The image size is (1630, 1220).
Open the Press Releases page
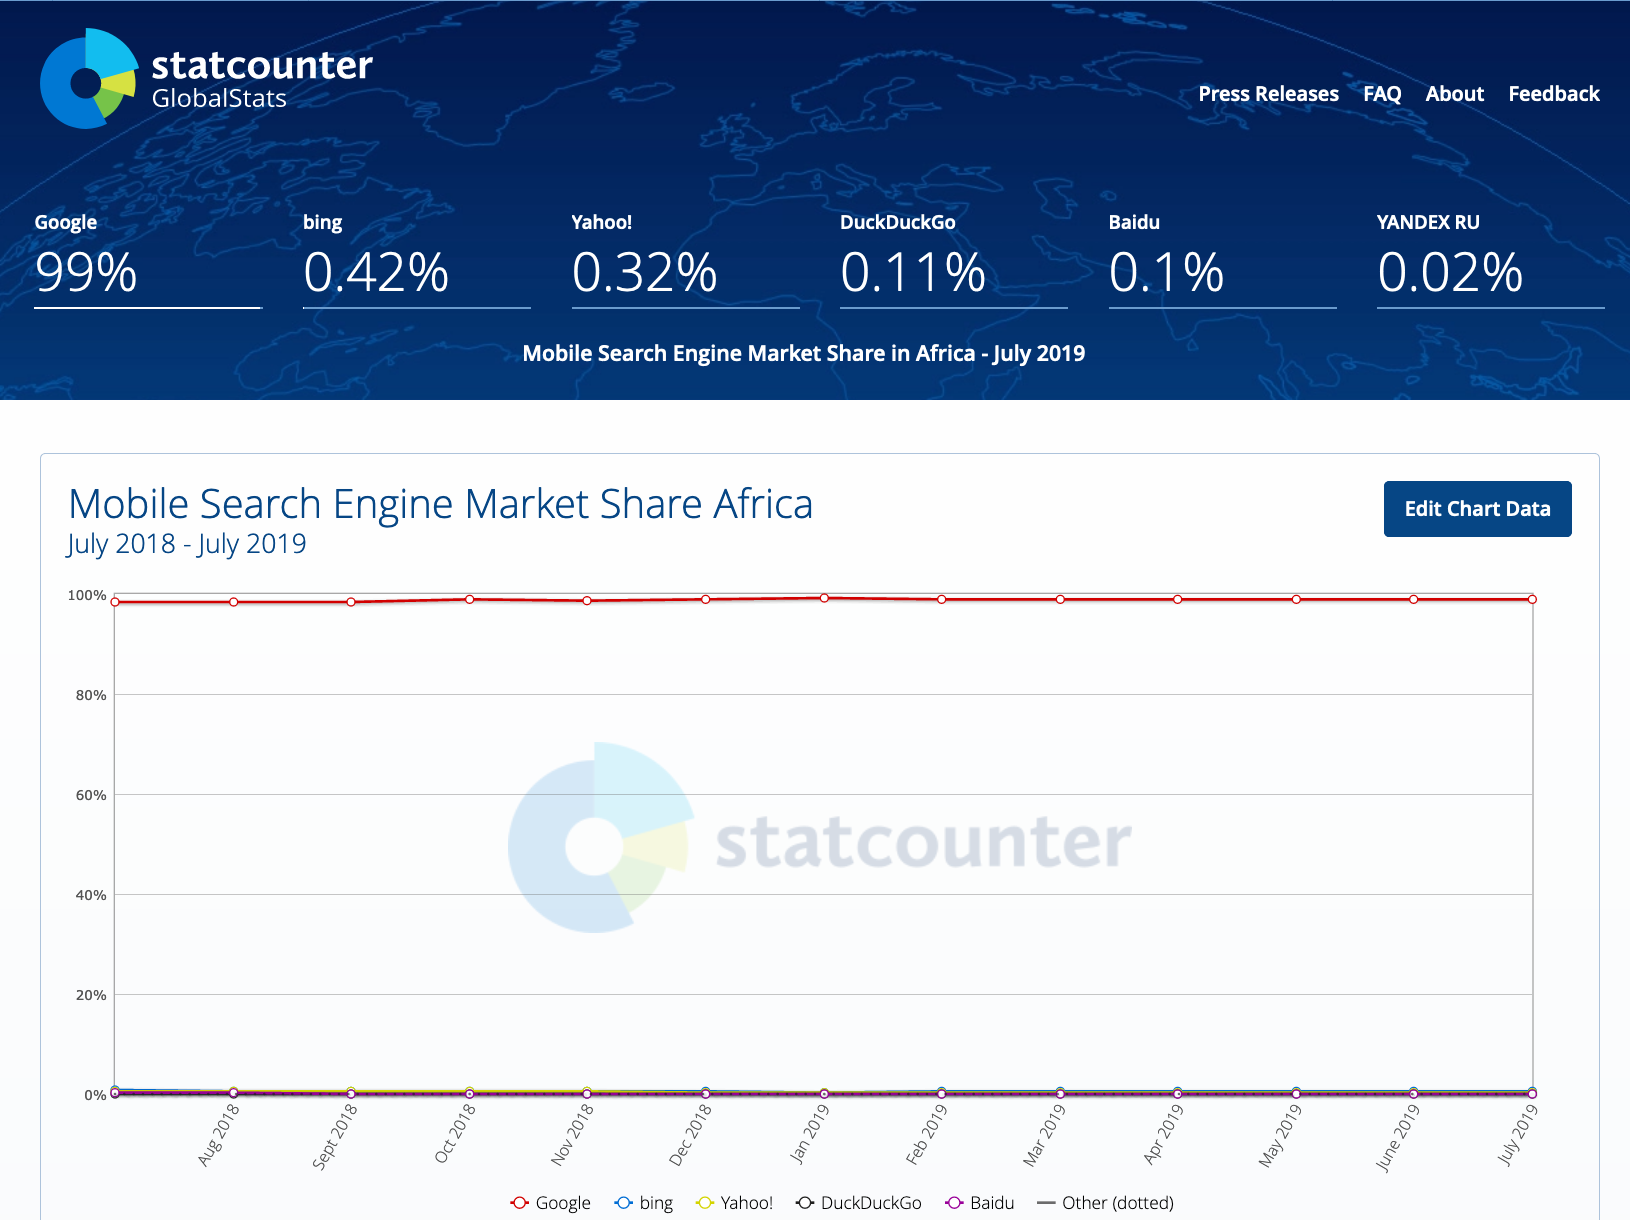coord(1268,94)
